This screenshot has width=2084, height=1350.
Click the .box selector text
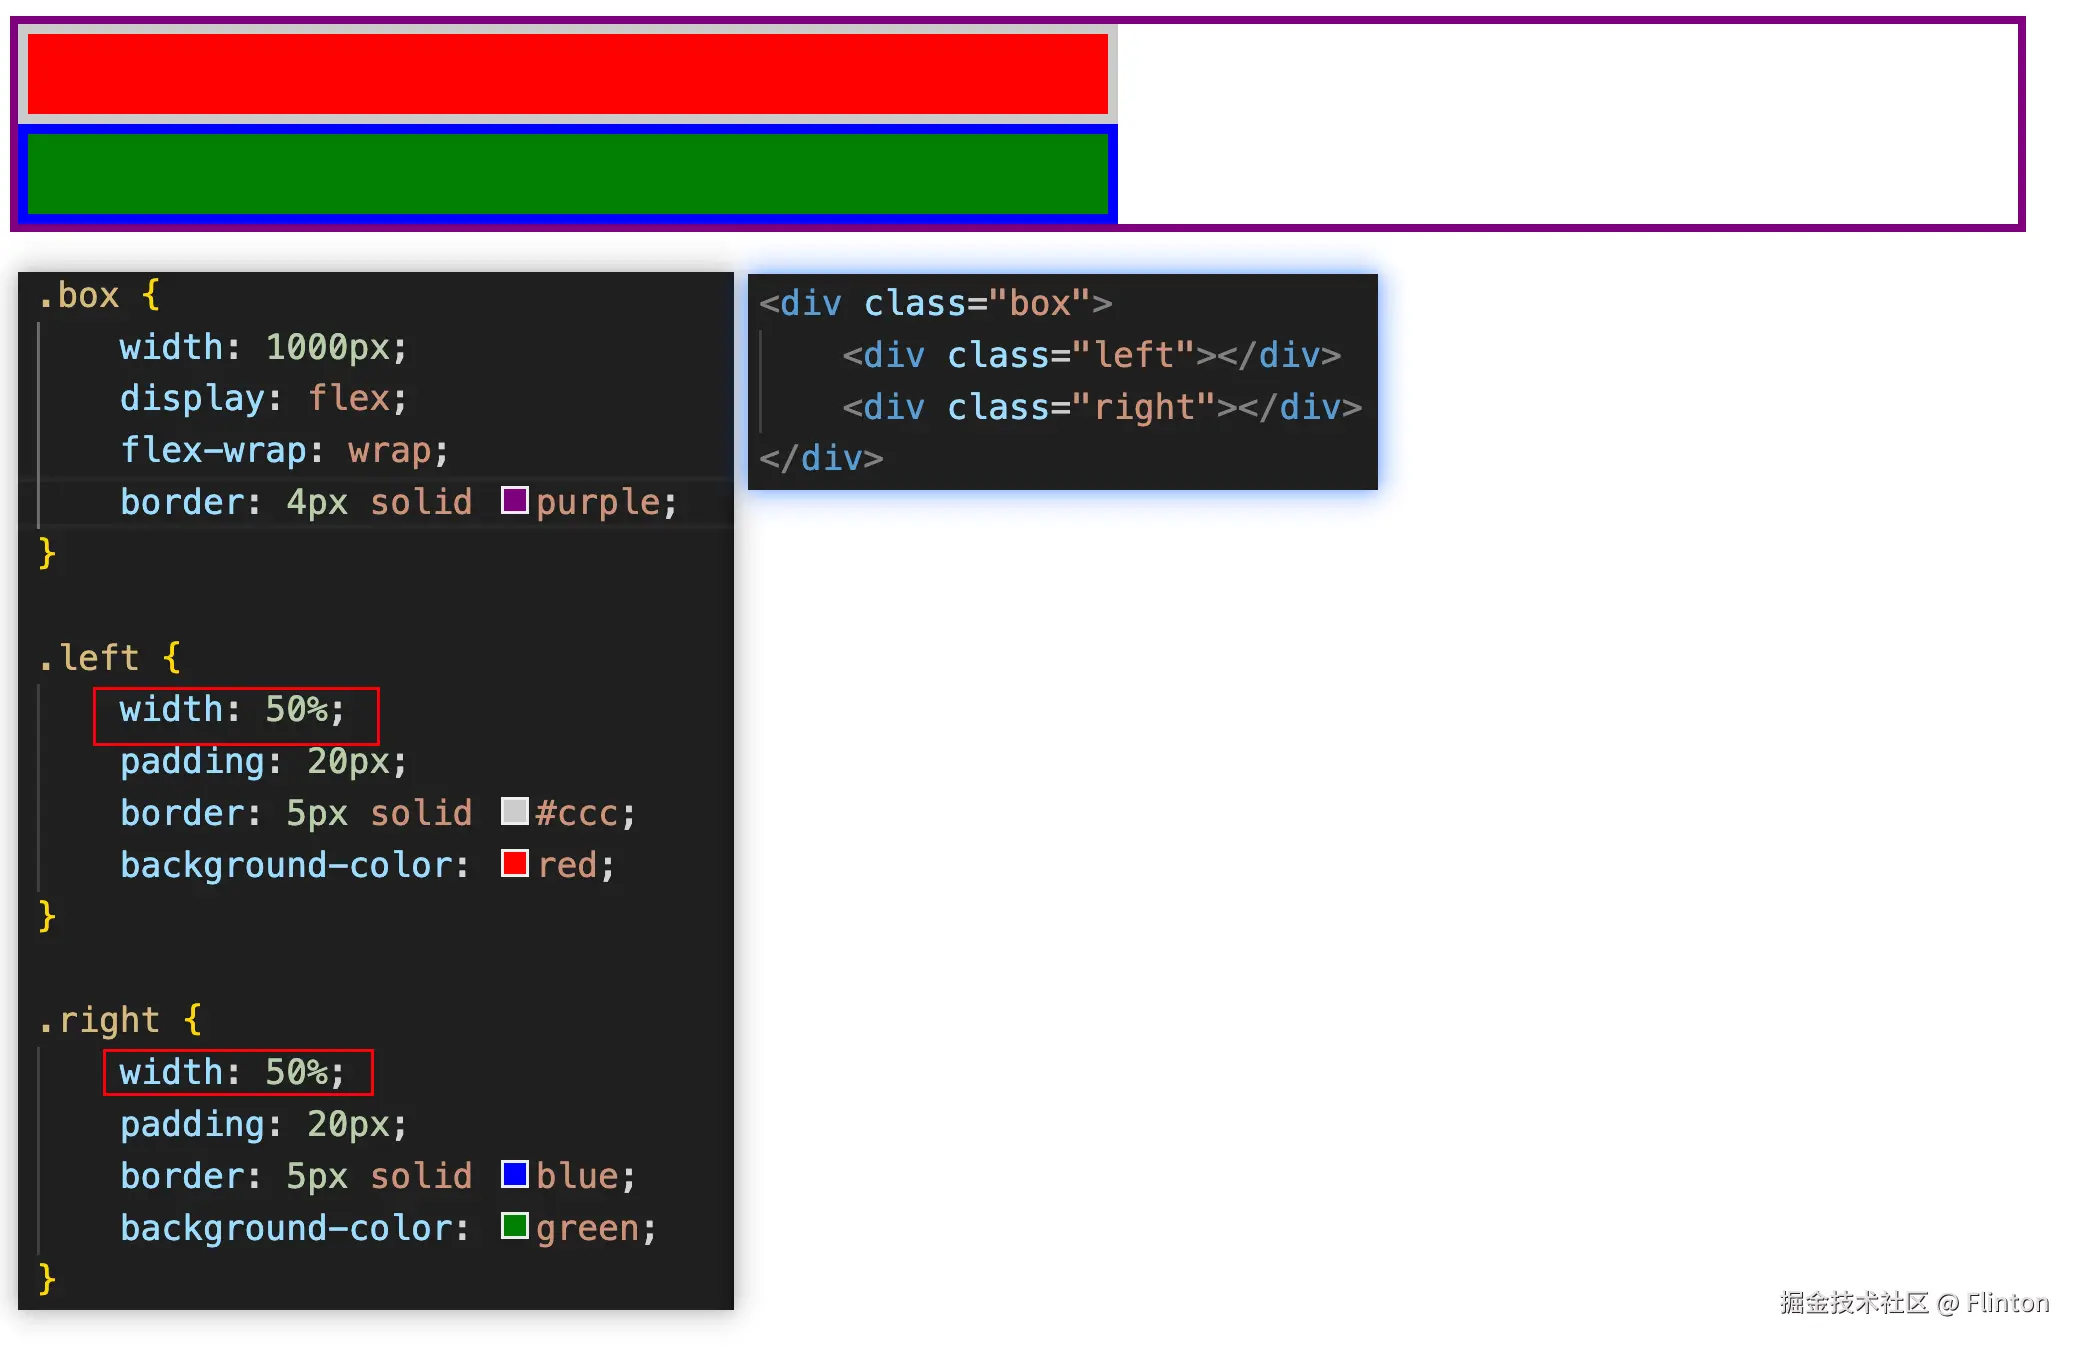coord(80,296)
